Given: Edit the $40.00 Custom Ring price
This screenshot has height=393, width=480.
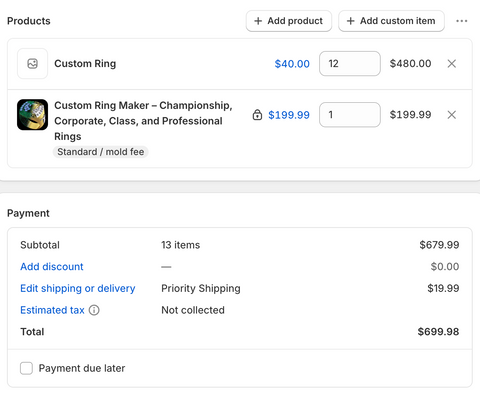Looking at the screenshot, I should click(x=292, y=64).
